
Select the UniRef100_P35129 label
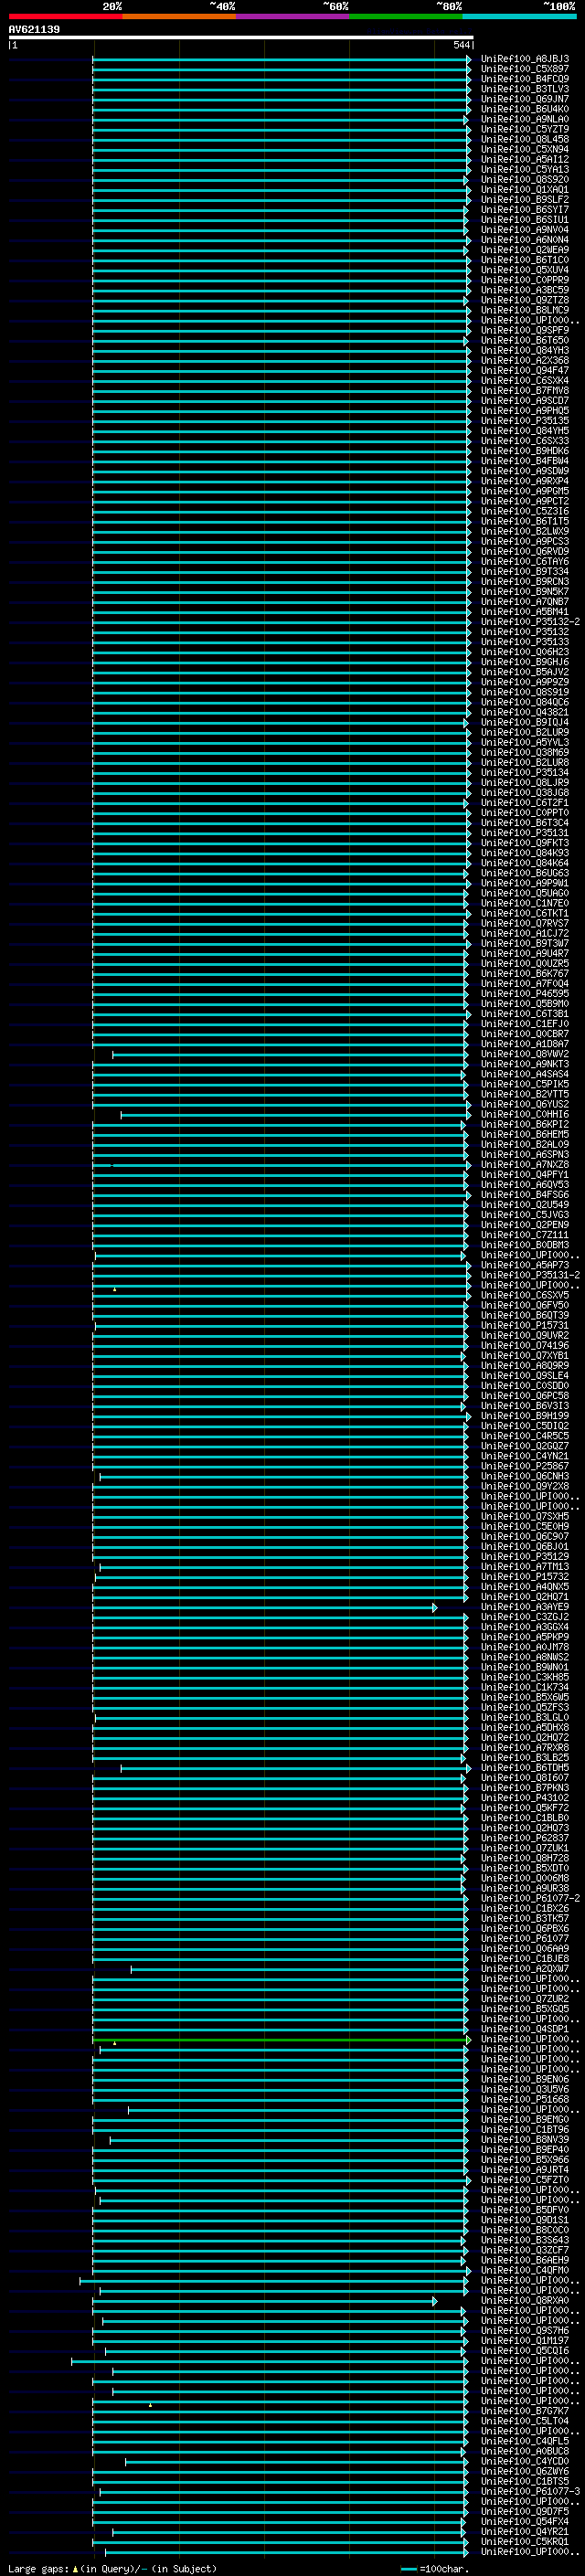(525, 1557)
